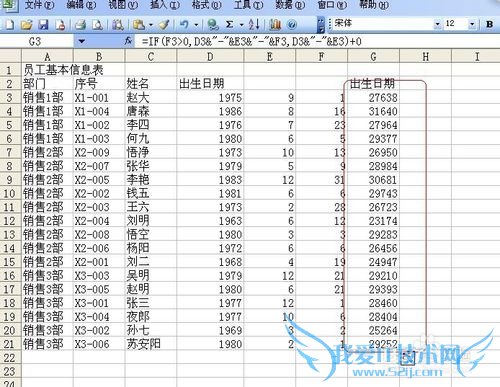The height and width of the screenshot is (387, 500).
Task: Select column A header
Action: pos(47,56)
